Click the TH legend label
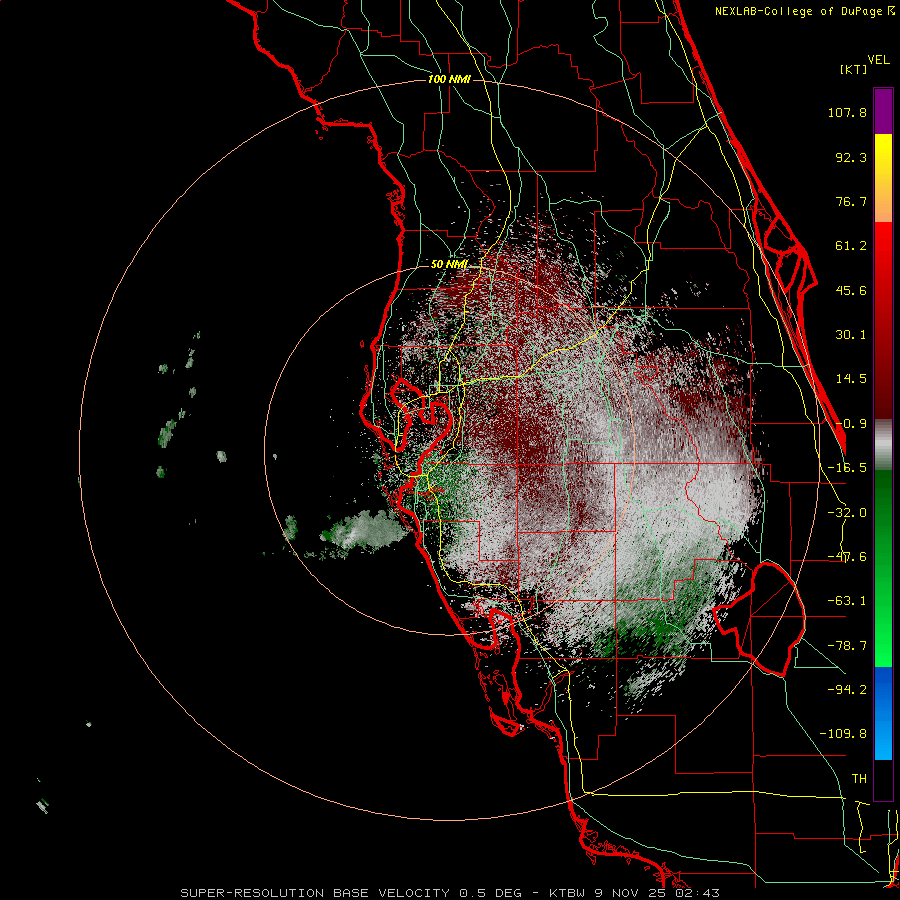The image size is (900, 900). coord(859,779)
